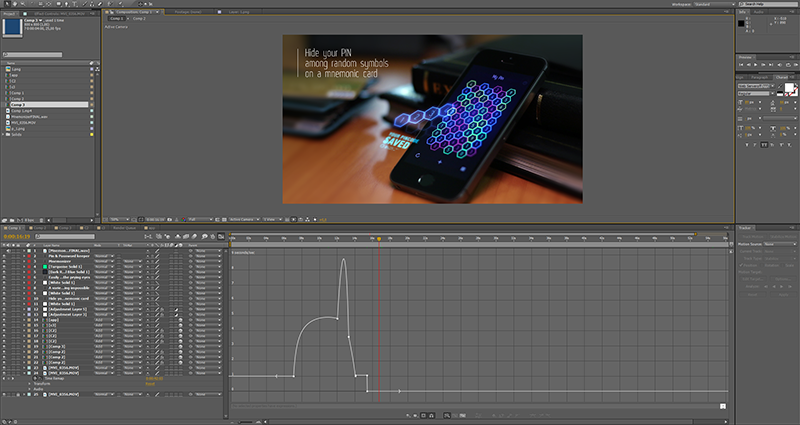This screenshot has height=425, width=800.
Task: Select the Clone Stamp tool
Action: 92,4
